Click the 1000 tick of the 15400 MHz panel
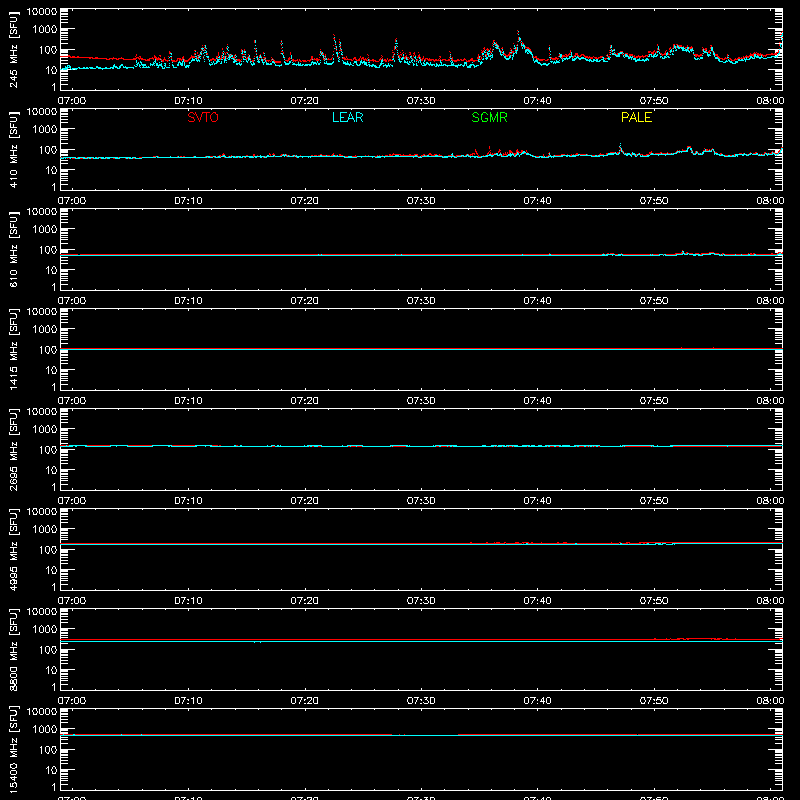This screenshot has height=800, width=800. click(45, 730)
